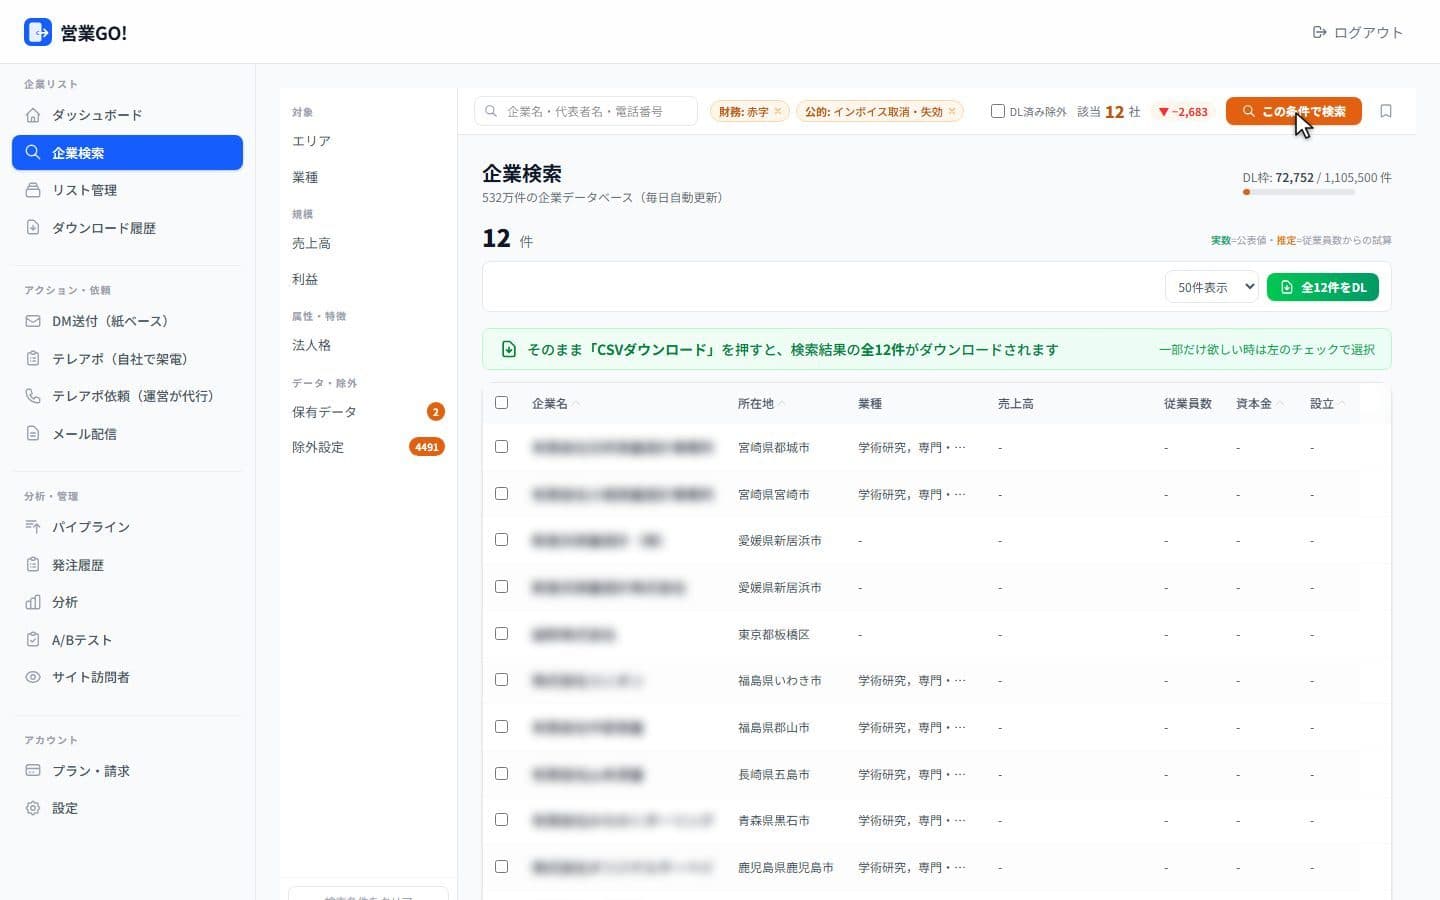Click the DL枠 usage progress bar
Viewport: 1440px width, 900px height.
click(1298, 192)
